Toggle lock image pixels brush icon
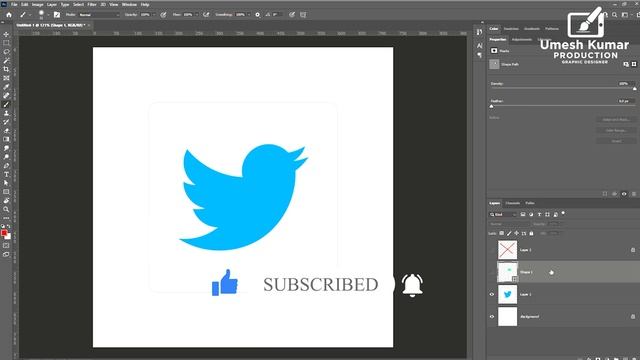 click(x=509, y=233)
